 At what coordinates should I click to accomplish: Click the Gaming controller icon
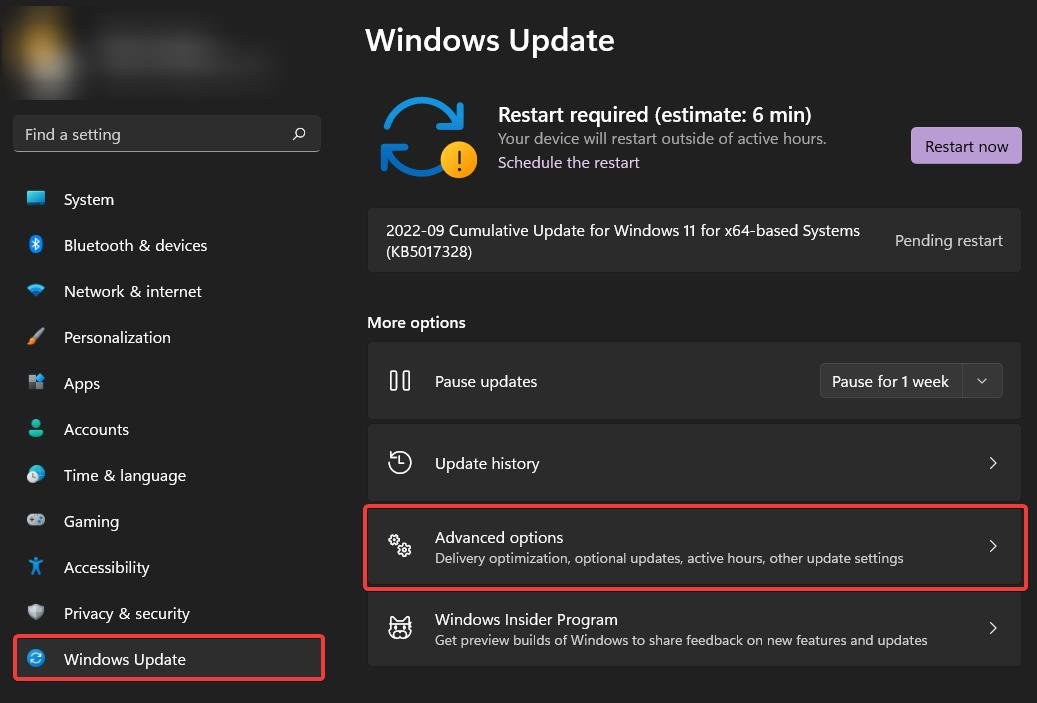tap(36, 520)
